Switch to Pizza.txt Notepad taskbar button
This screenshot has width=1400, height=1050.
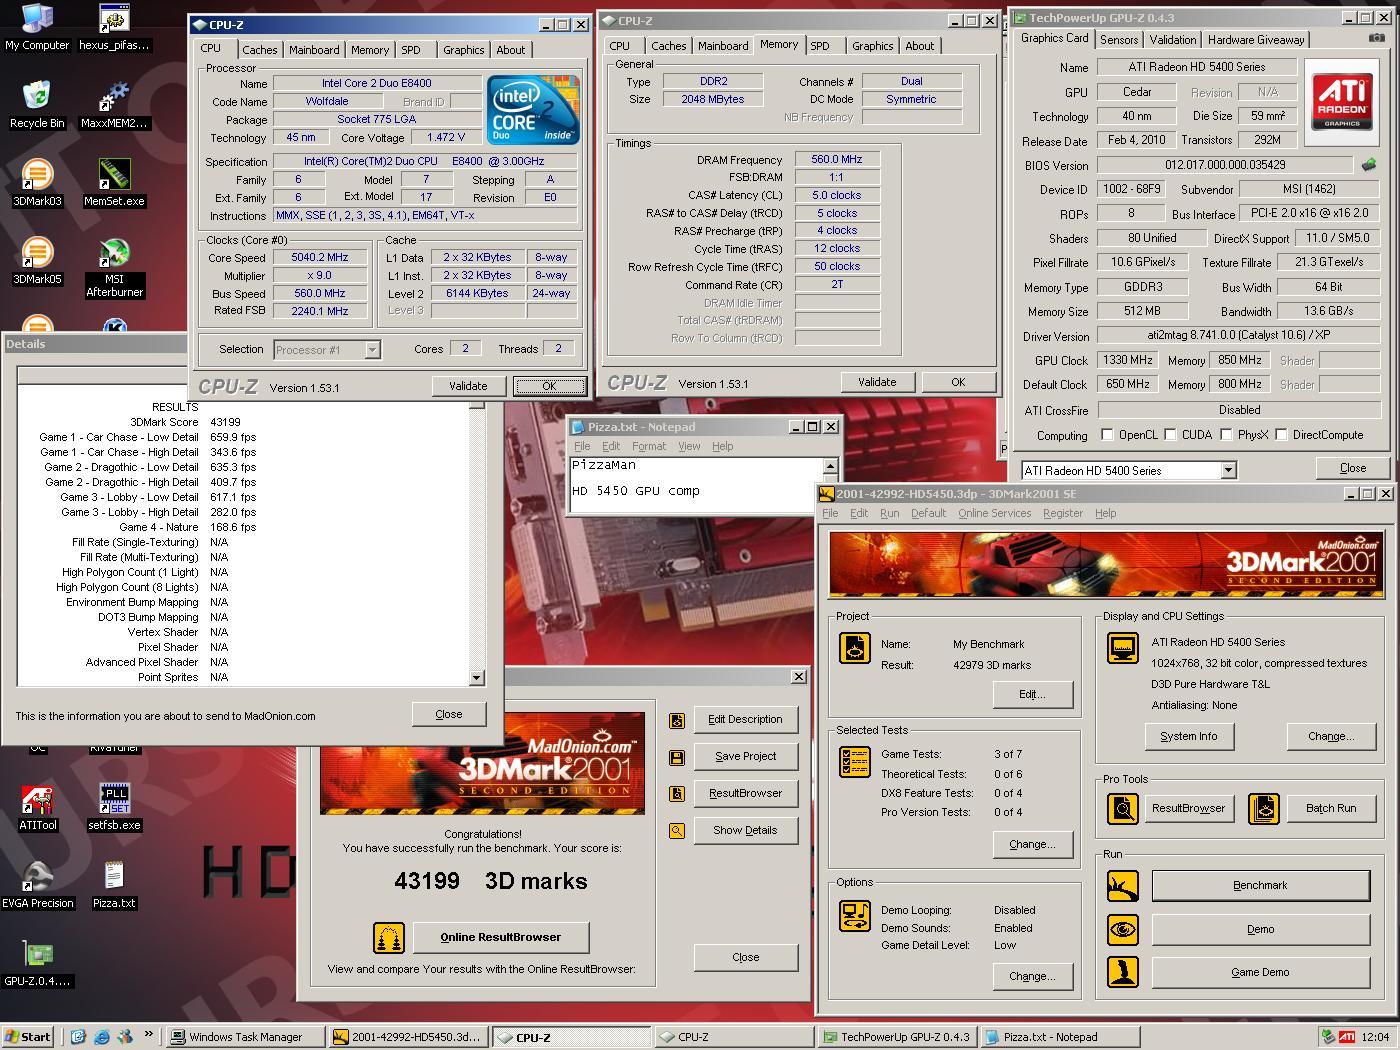point(1059,1037)
